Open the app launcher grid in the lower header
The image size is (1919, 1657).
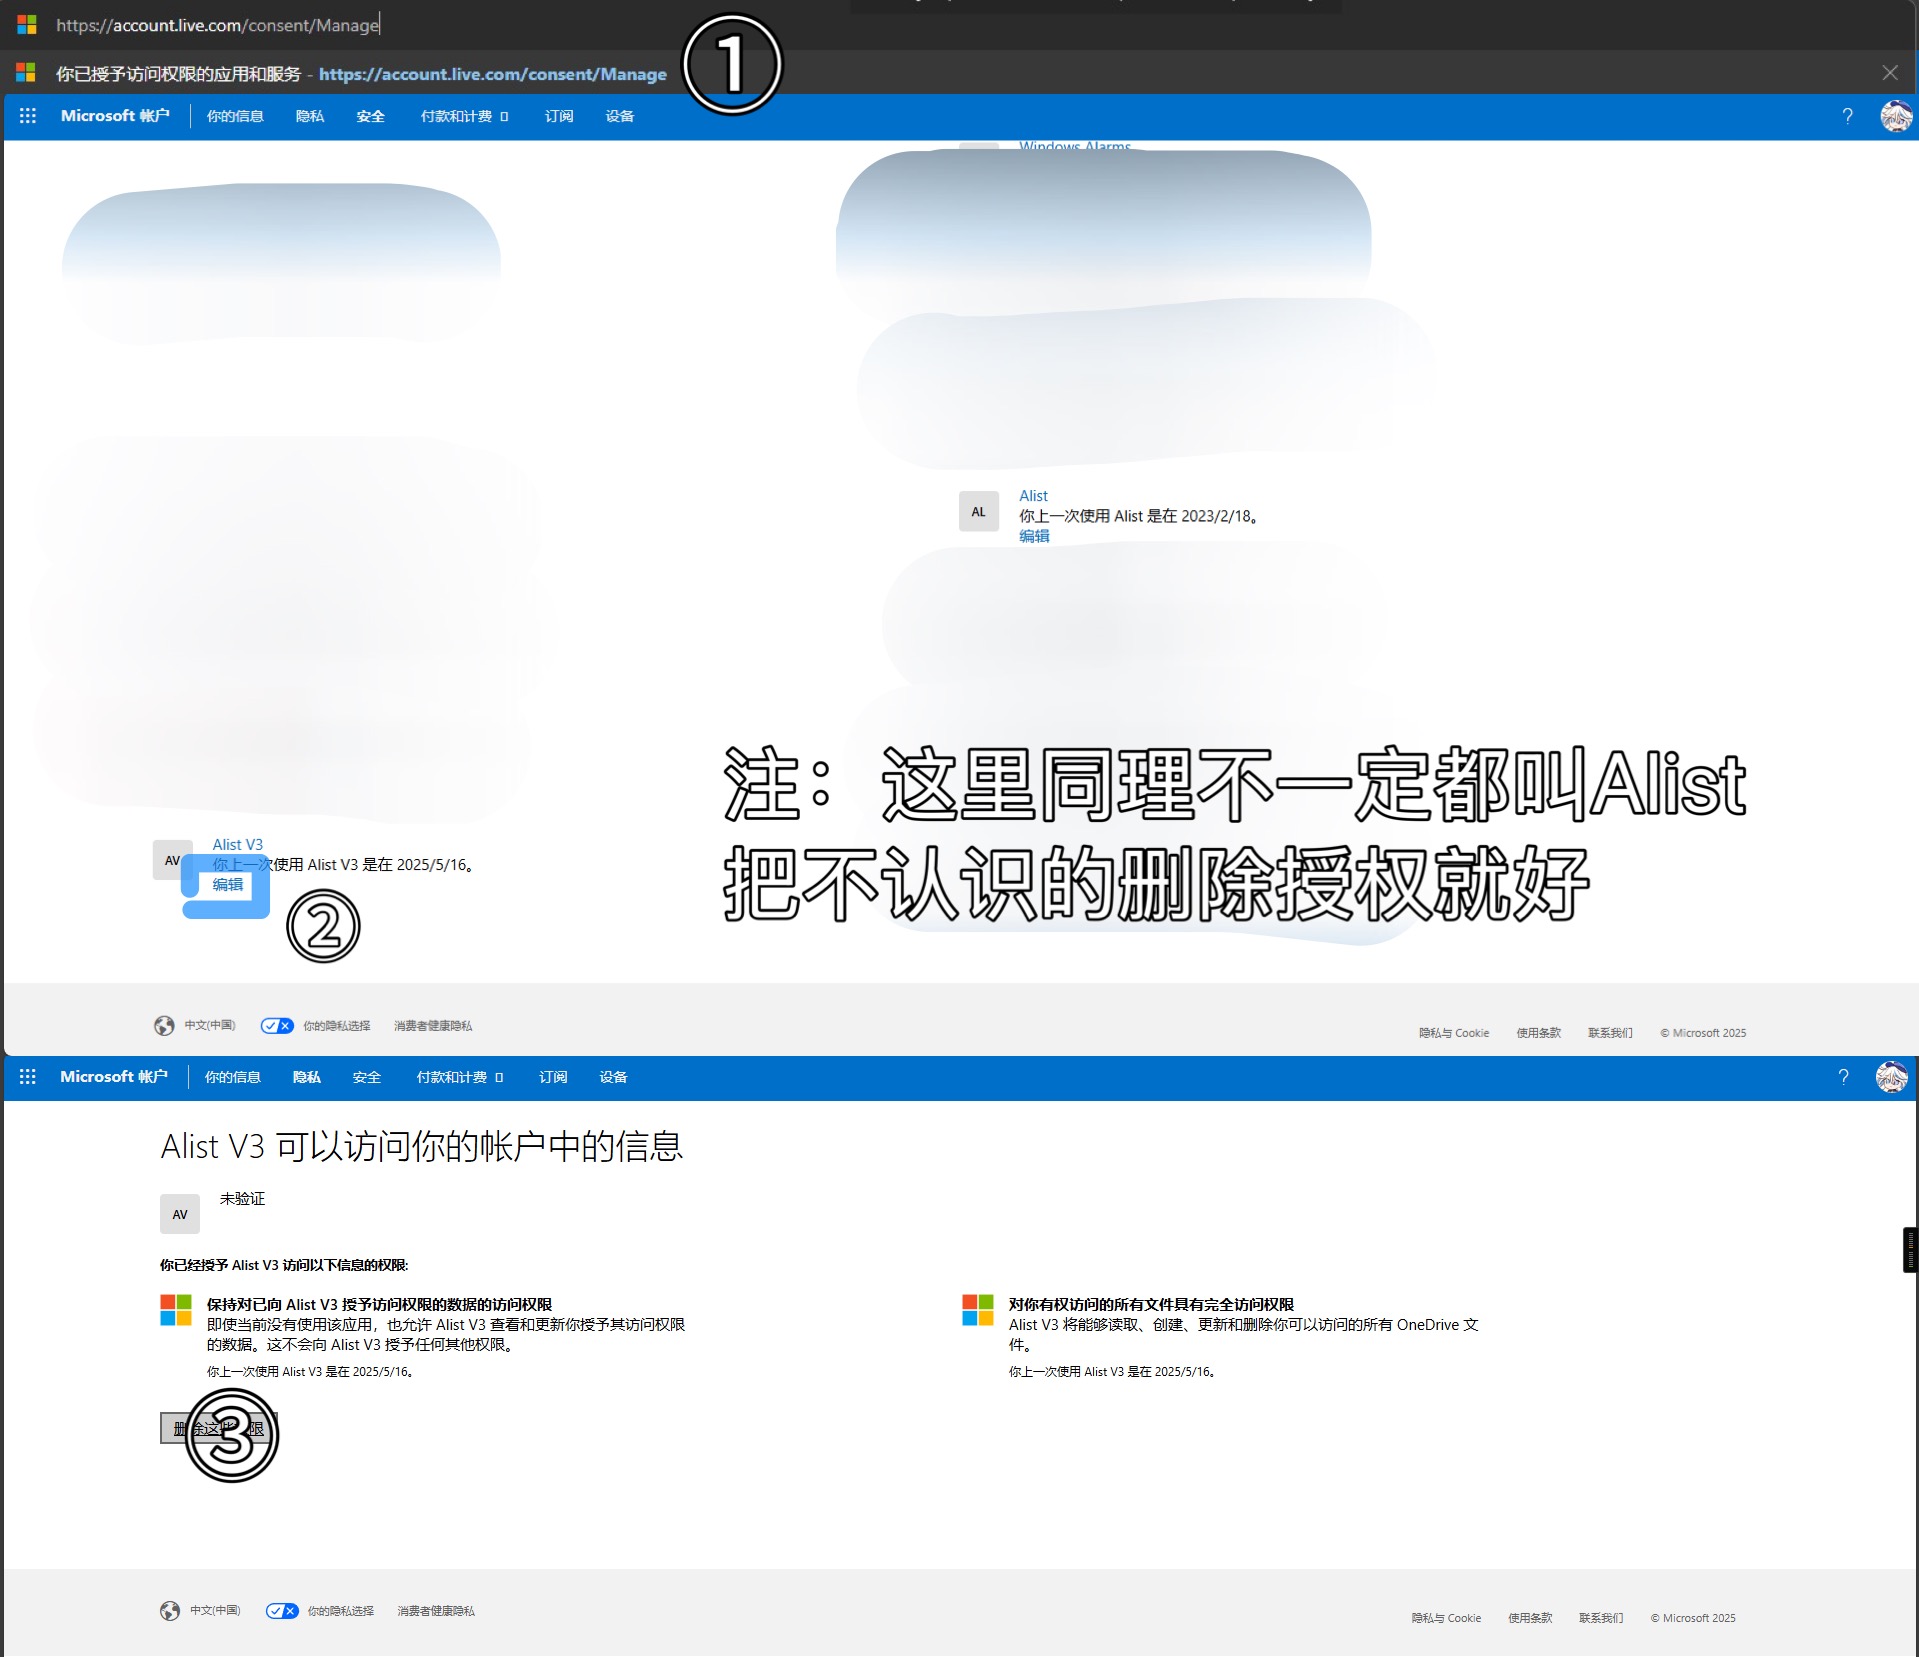28,1077
